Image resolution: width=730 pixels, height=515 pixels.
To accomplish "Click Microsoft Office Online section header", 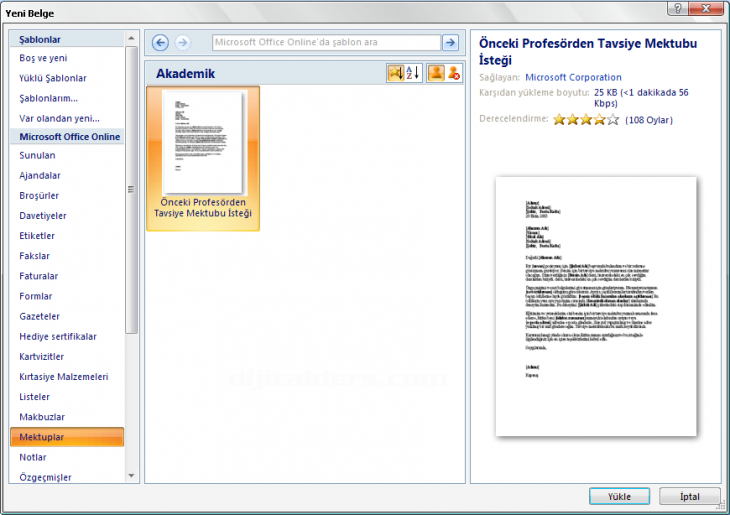I will (67, 136).
